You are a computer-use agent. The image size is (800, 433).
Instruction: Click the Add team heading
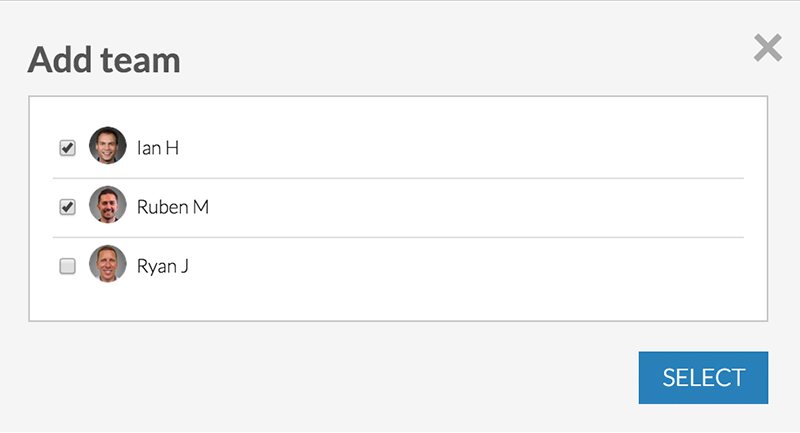tap(104, 60)
